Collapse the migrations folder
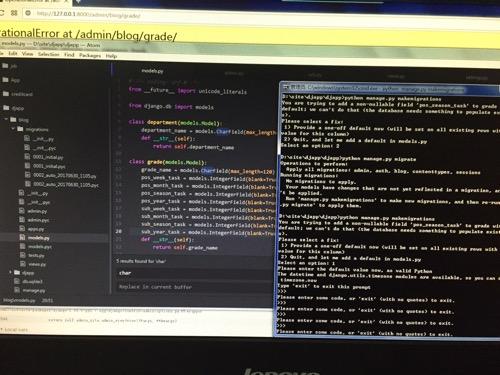The height and width of the screenshot is (375, 500). click(13, 129)
